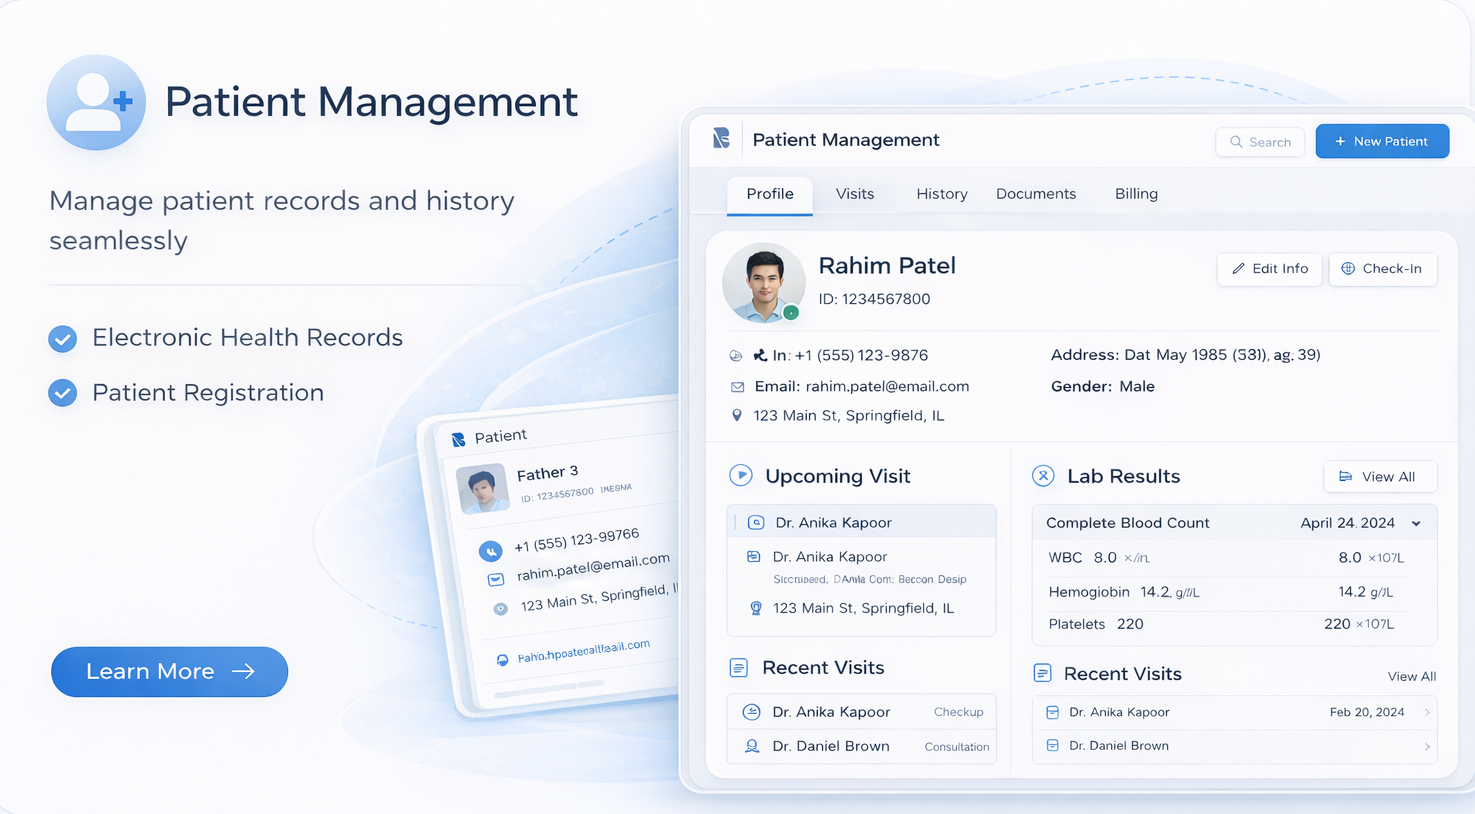Screen dimensions: 1475x814
Task: Click the green online status dot on avatar
Action: [x=791, y=313]
